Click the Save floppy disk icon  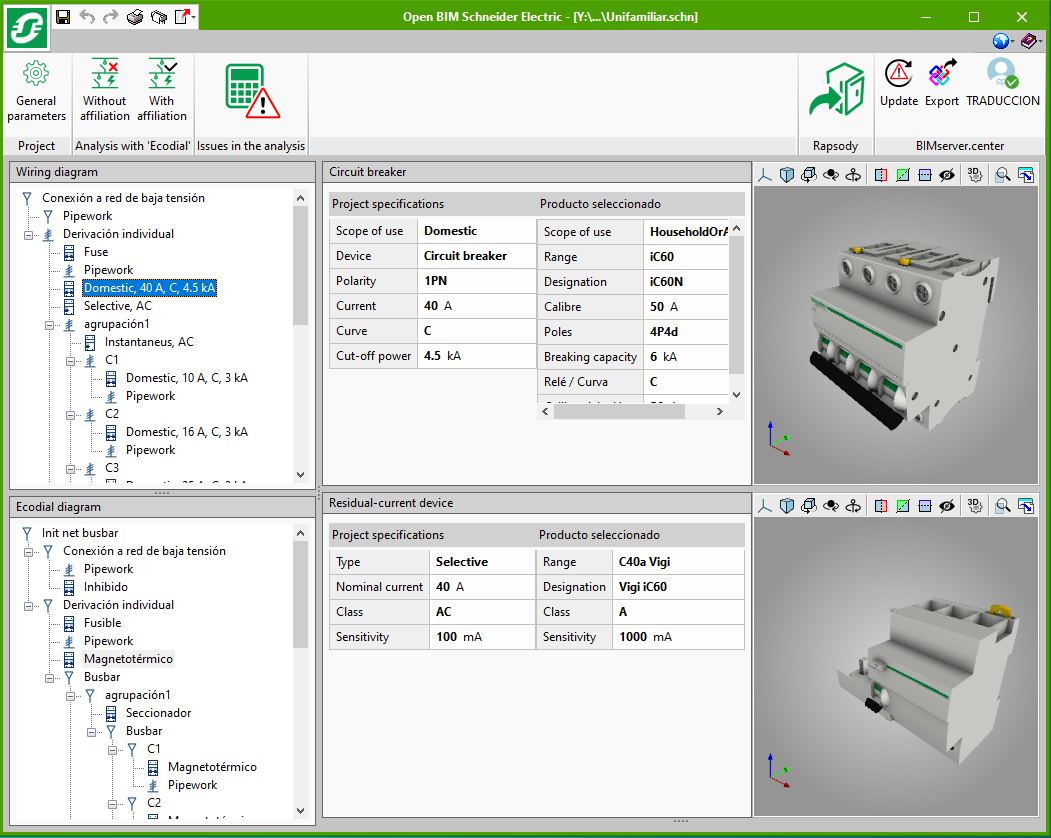click(63, 17)
